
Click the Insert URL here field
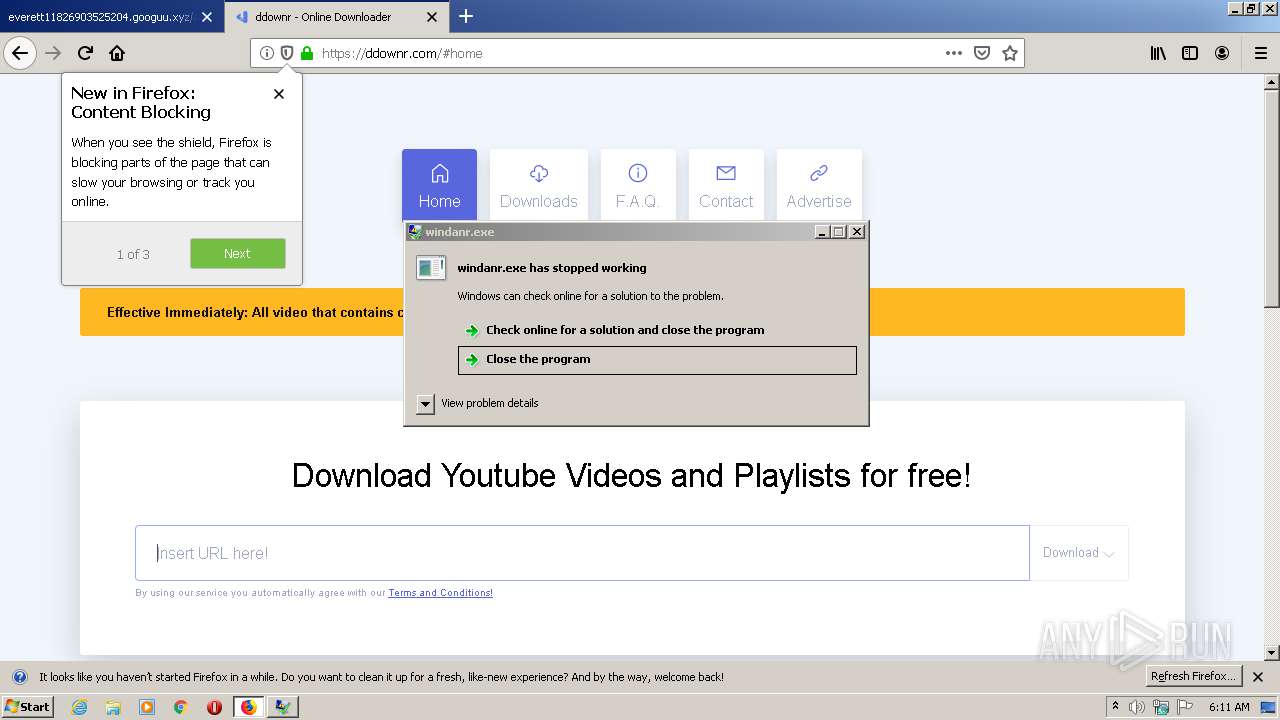coord(582,553)
